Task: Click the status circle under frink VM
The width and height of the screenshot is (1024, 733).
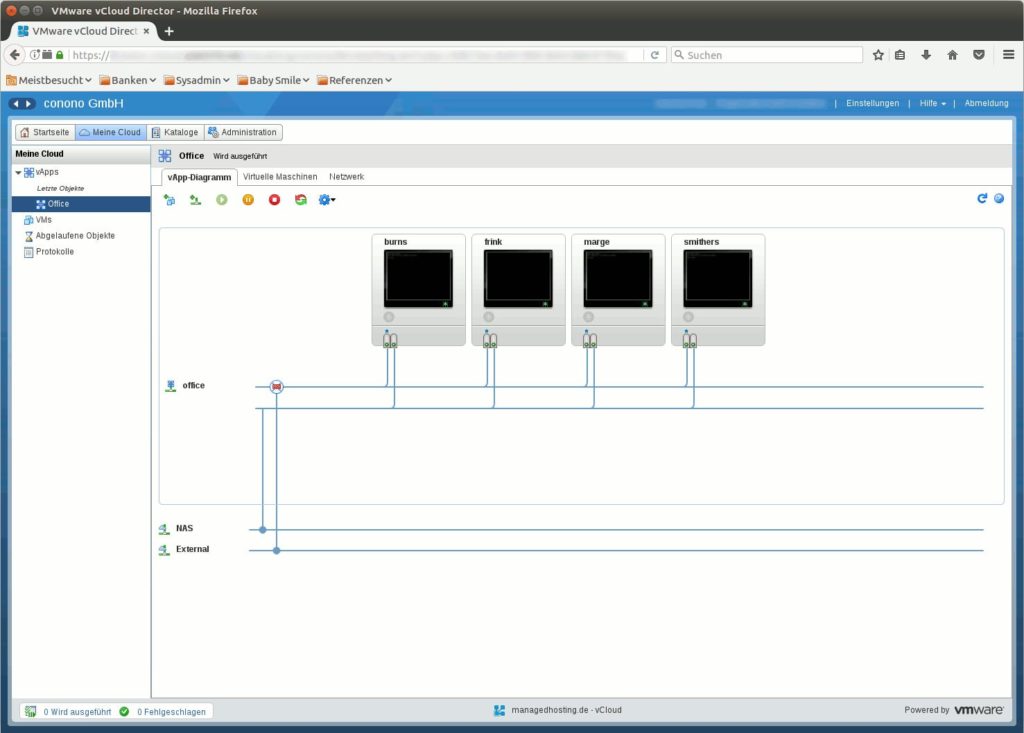Action: 488,317
